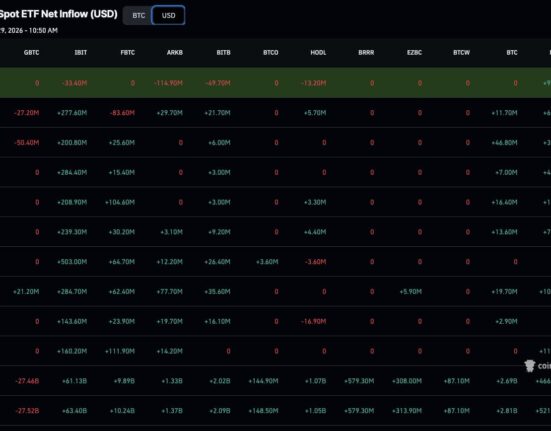Click the +200.80M IBIT cell
551x431 pixels.
(72, 143)
